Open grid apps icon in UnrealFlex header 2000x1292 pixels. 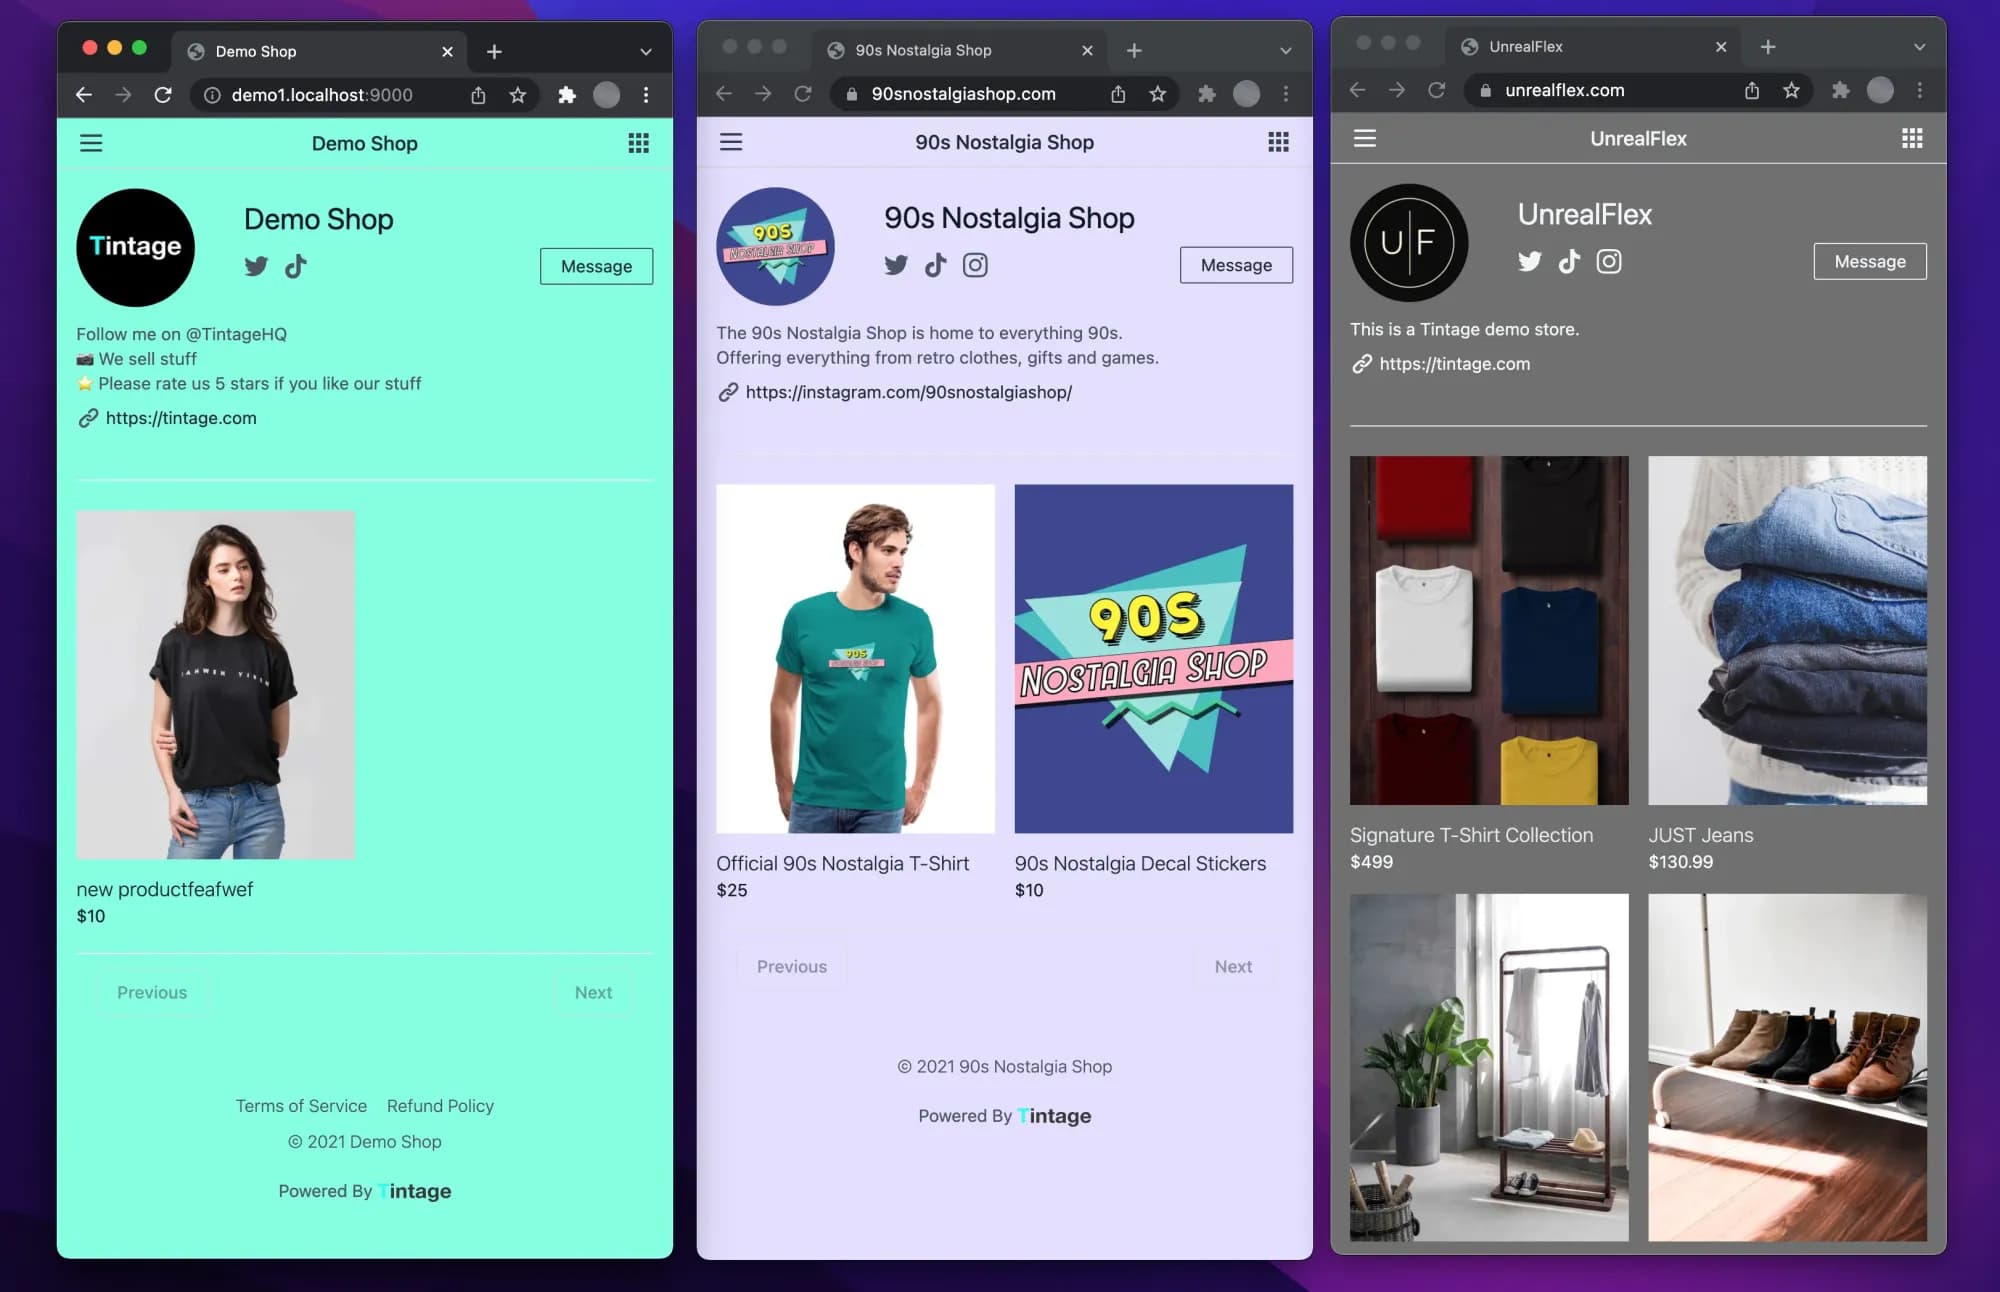point(1911,139)
